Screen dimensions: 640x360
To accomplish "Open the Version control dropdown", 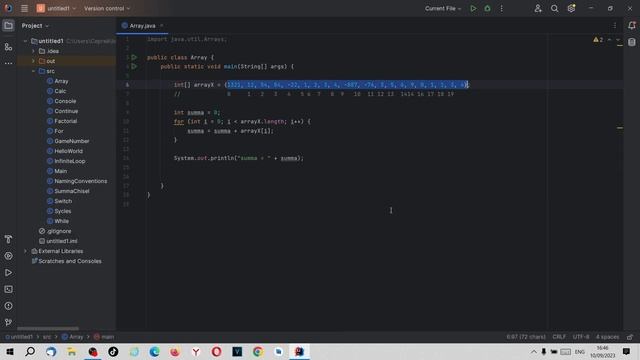I will tap(107, 8).
